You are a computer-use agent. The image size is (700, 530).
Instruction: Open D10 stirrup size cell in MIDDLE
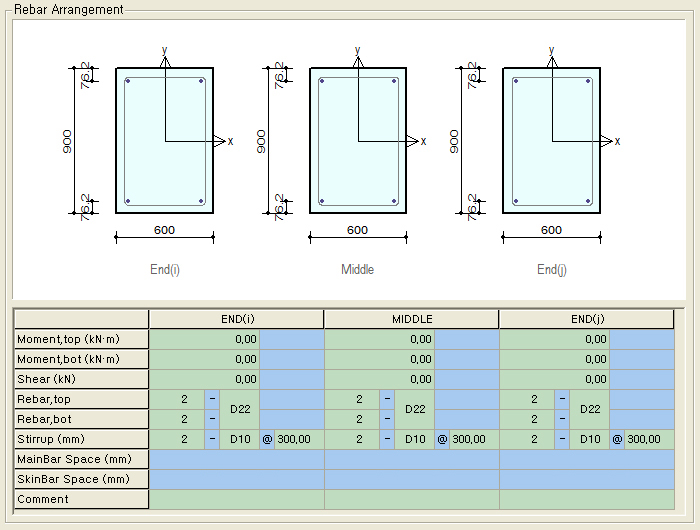pos(415,439)
